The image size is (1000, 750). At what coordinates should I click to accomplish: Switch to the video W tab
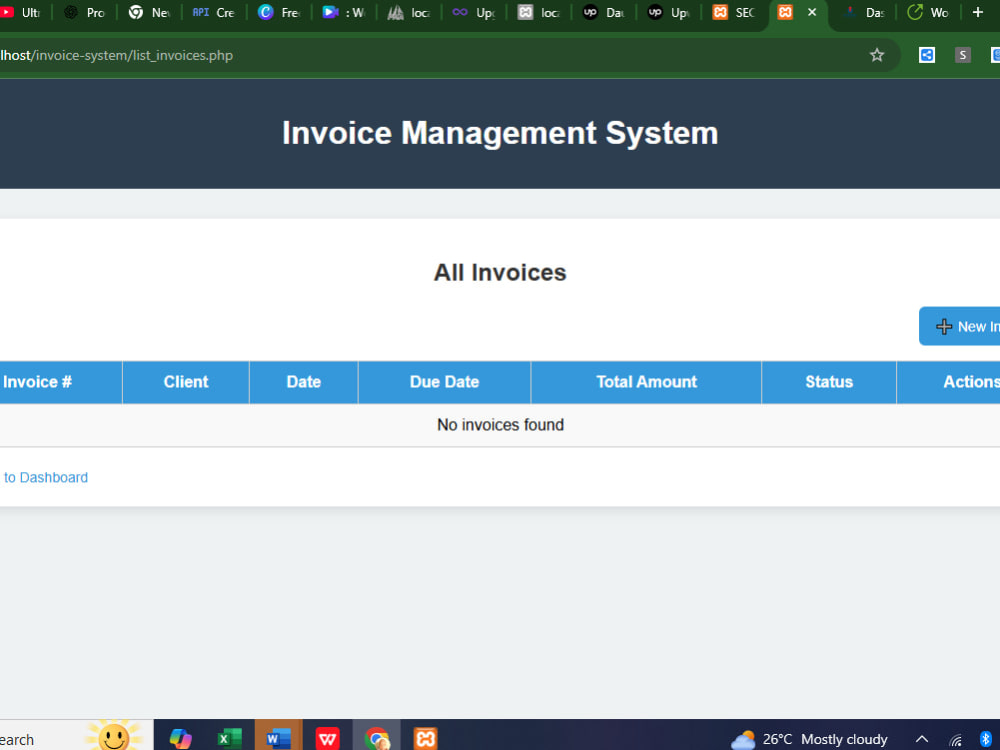(x=343, y=13)
